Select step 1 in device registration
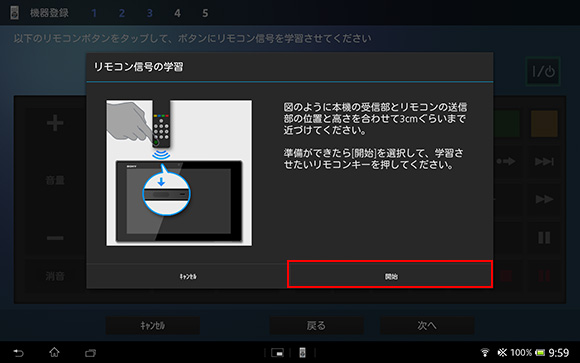This screenshot has width=580, height=363. [94, 13]
